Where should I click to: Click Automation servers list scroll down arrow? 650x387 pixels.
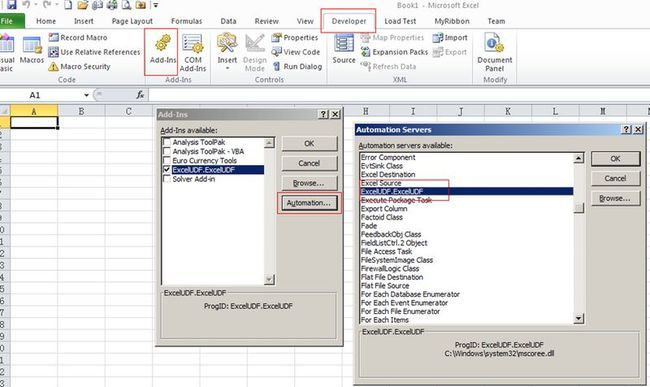[579, 318]
